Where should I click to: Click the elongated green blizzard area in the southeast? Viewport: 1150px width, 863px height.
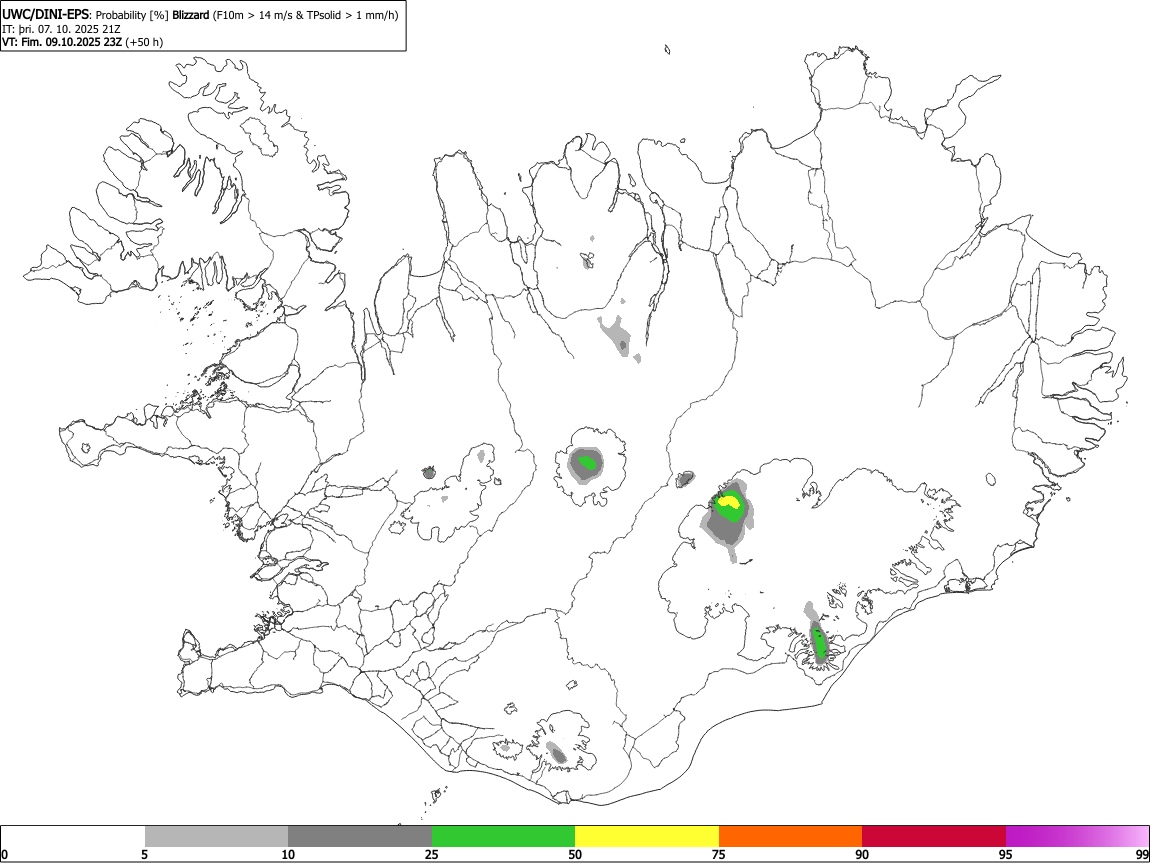[x=819, y=642]
